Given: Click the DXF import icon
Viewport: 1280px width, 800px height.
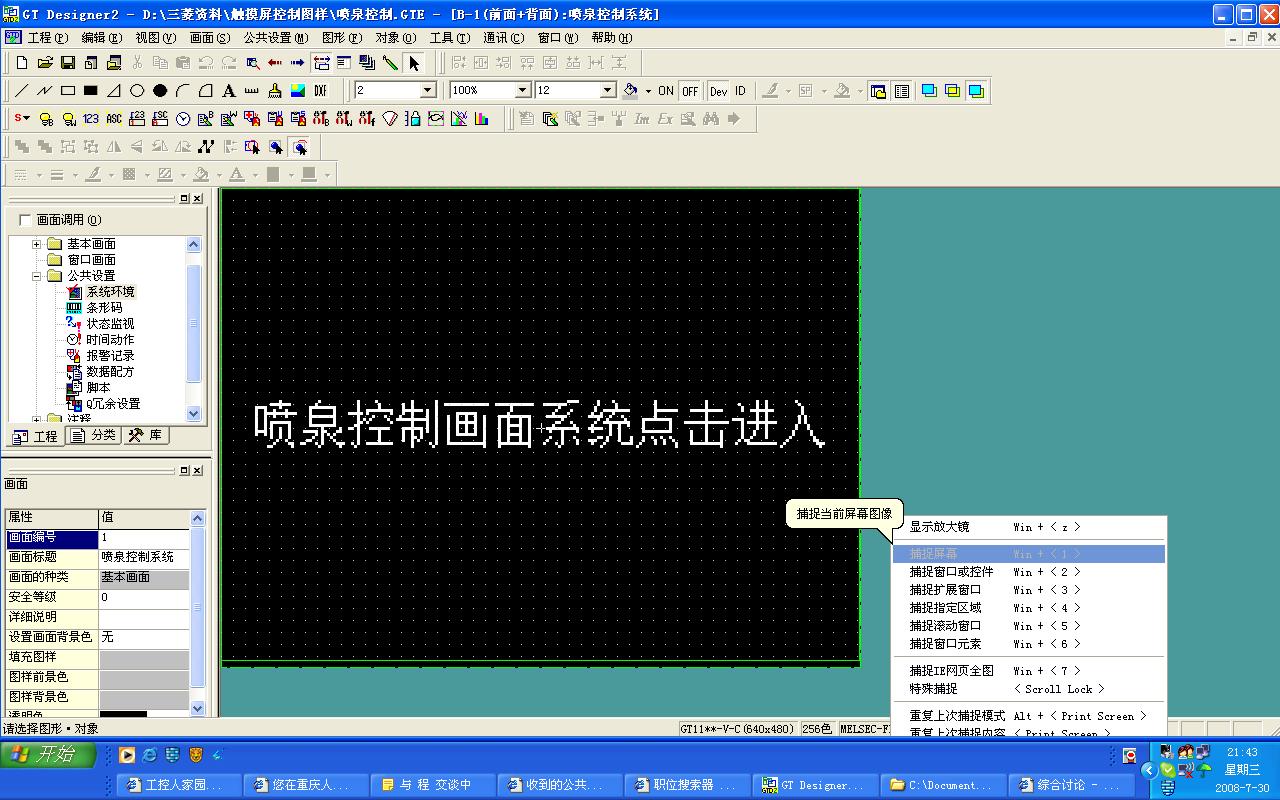Looking at the screenshot, I should click(x=321, y=91).
